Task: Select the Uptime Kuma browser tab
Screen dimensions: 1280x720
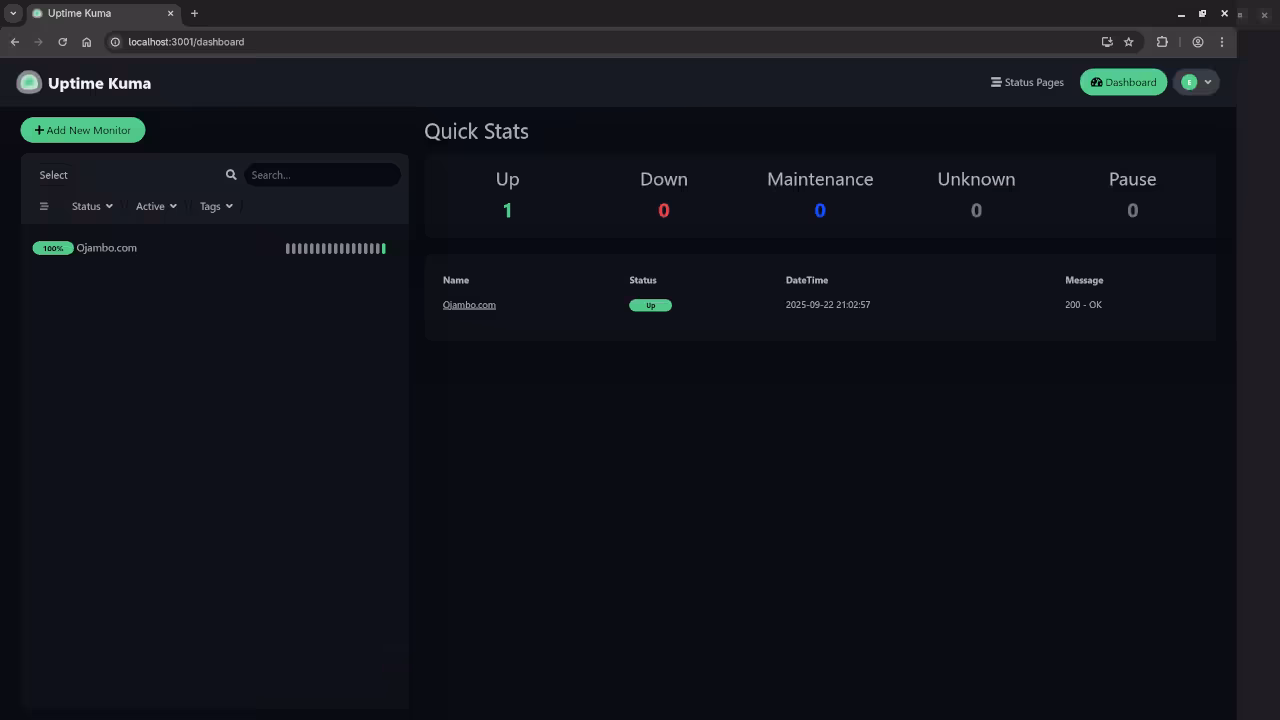Action: (x=103, y=13)
